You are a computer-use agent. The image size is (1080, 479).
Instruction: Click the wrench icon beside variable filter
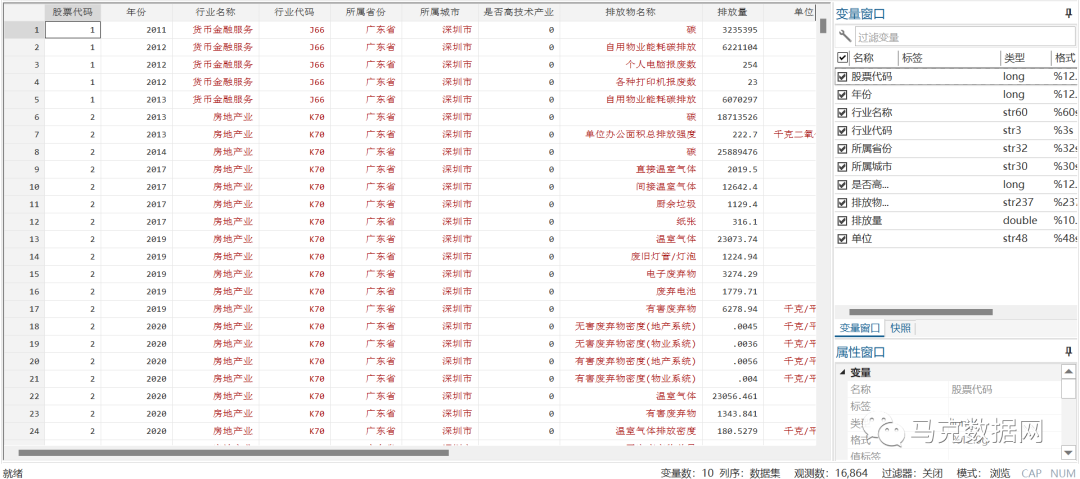(844, 37)
